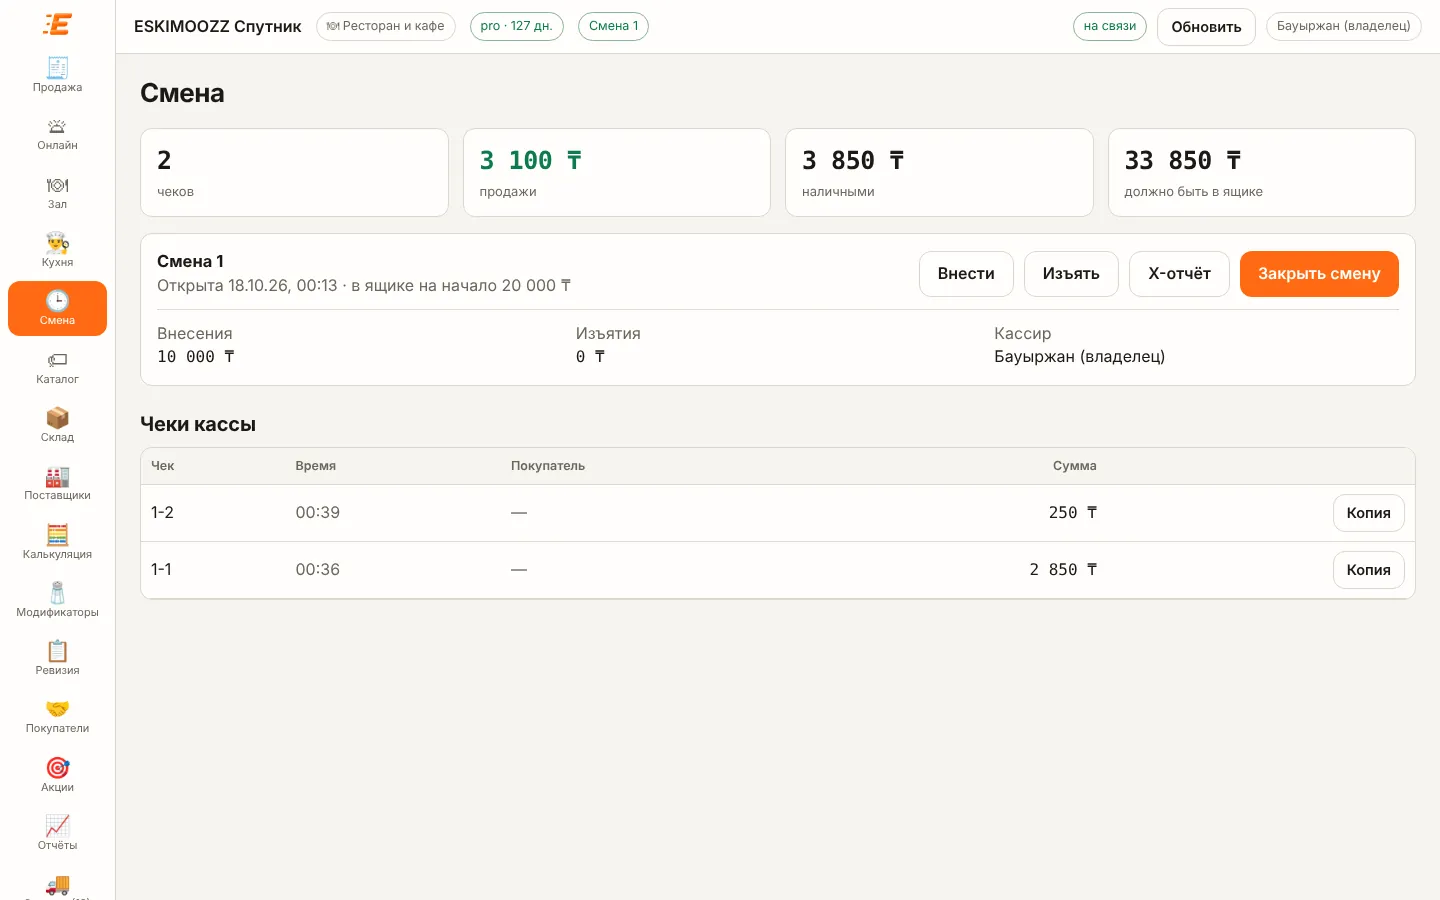Open the Ревизия clipboard icon
Image resolution: width=1440 pixels, height=900 pixels.
pos(57,651)
